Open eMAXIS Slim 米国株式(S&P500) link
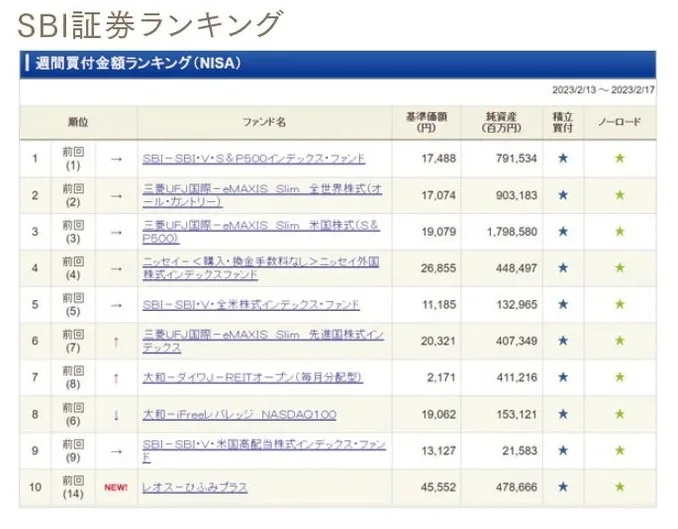Screen dimensions: 678x529 pos(261,232)
